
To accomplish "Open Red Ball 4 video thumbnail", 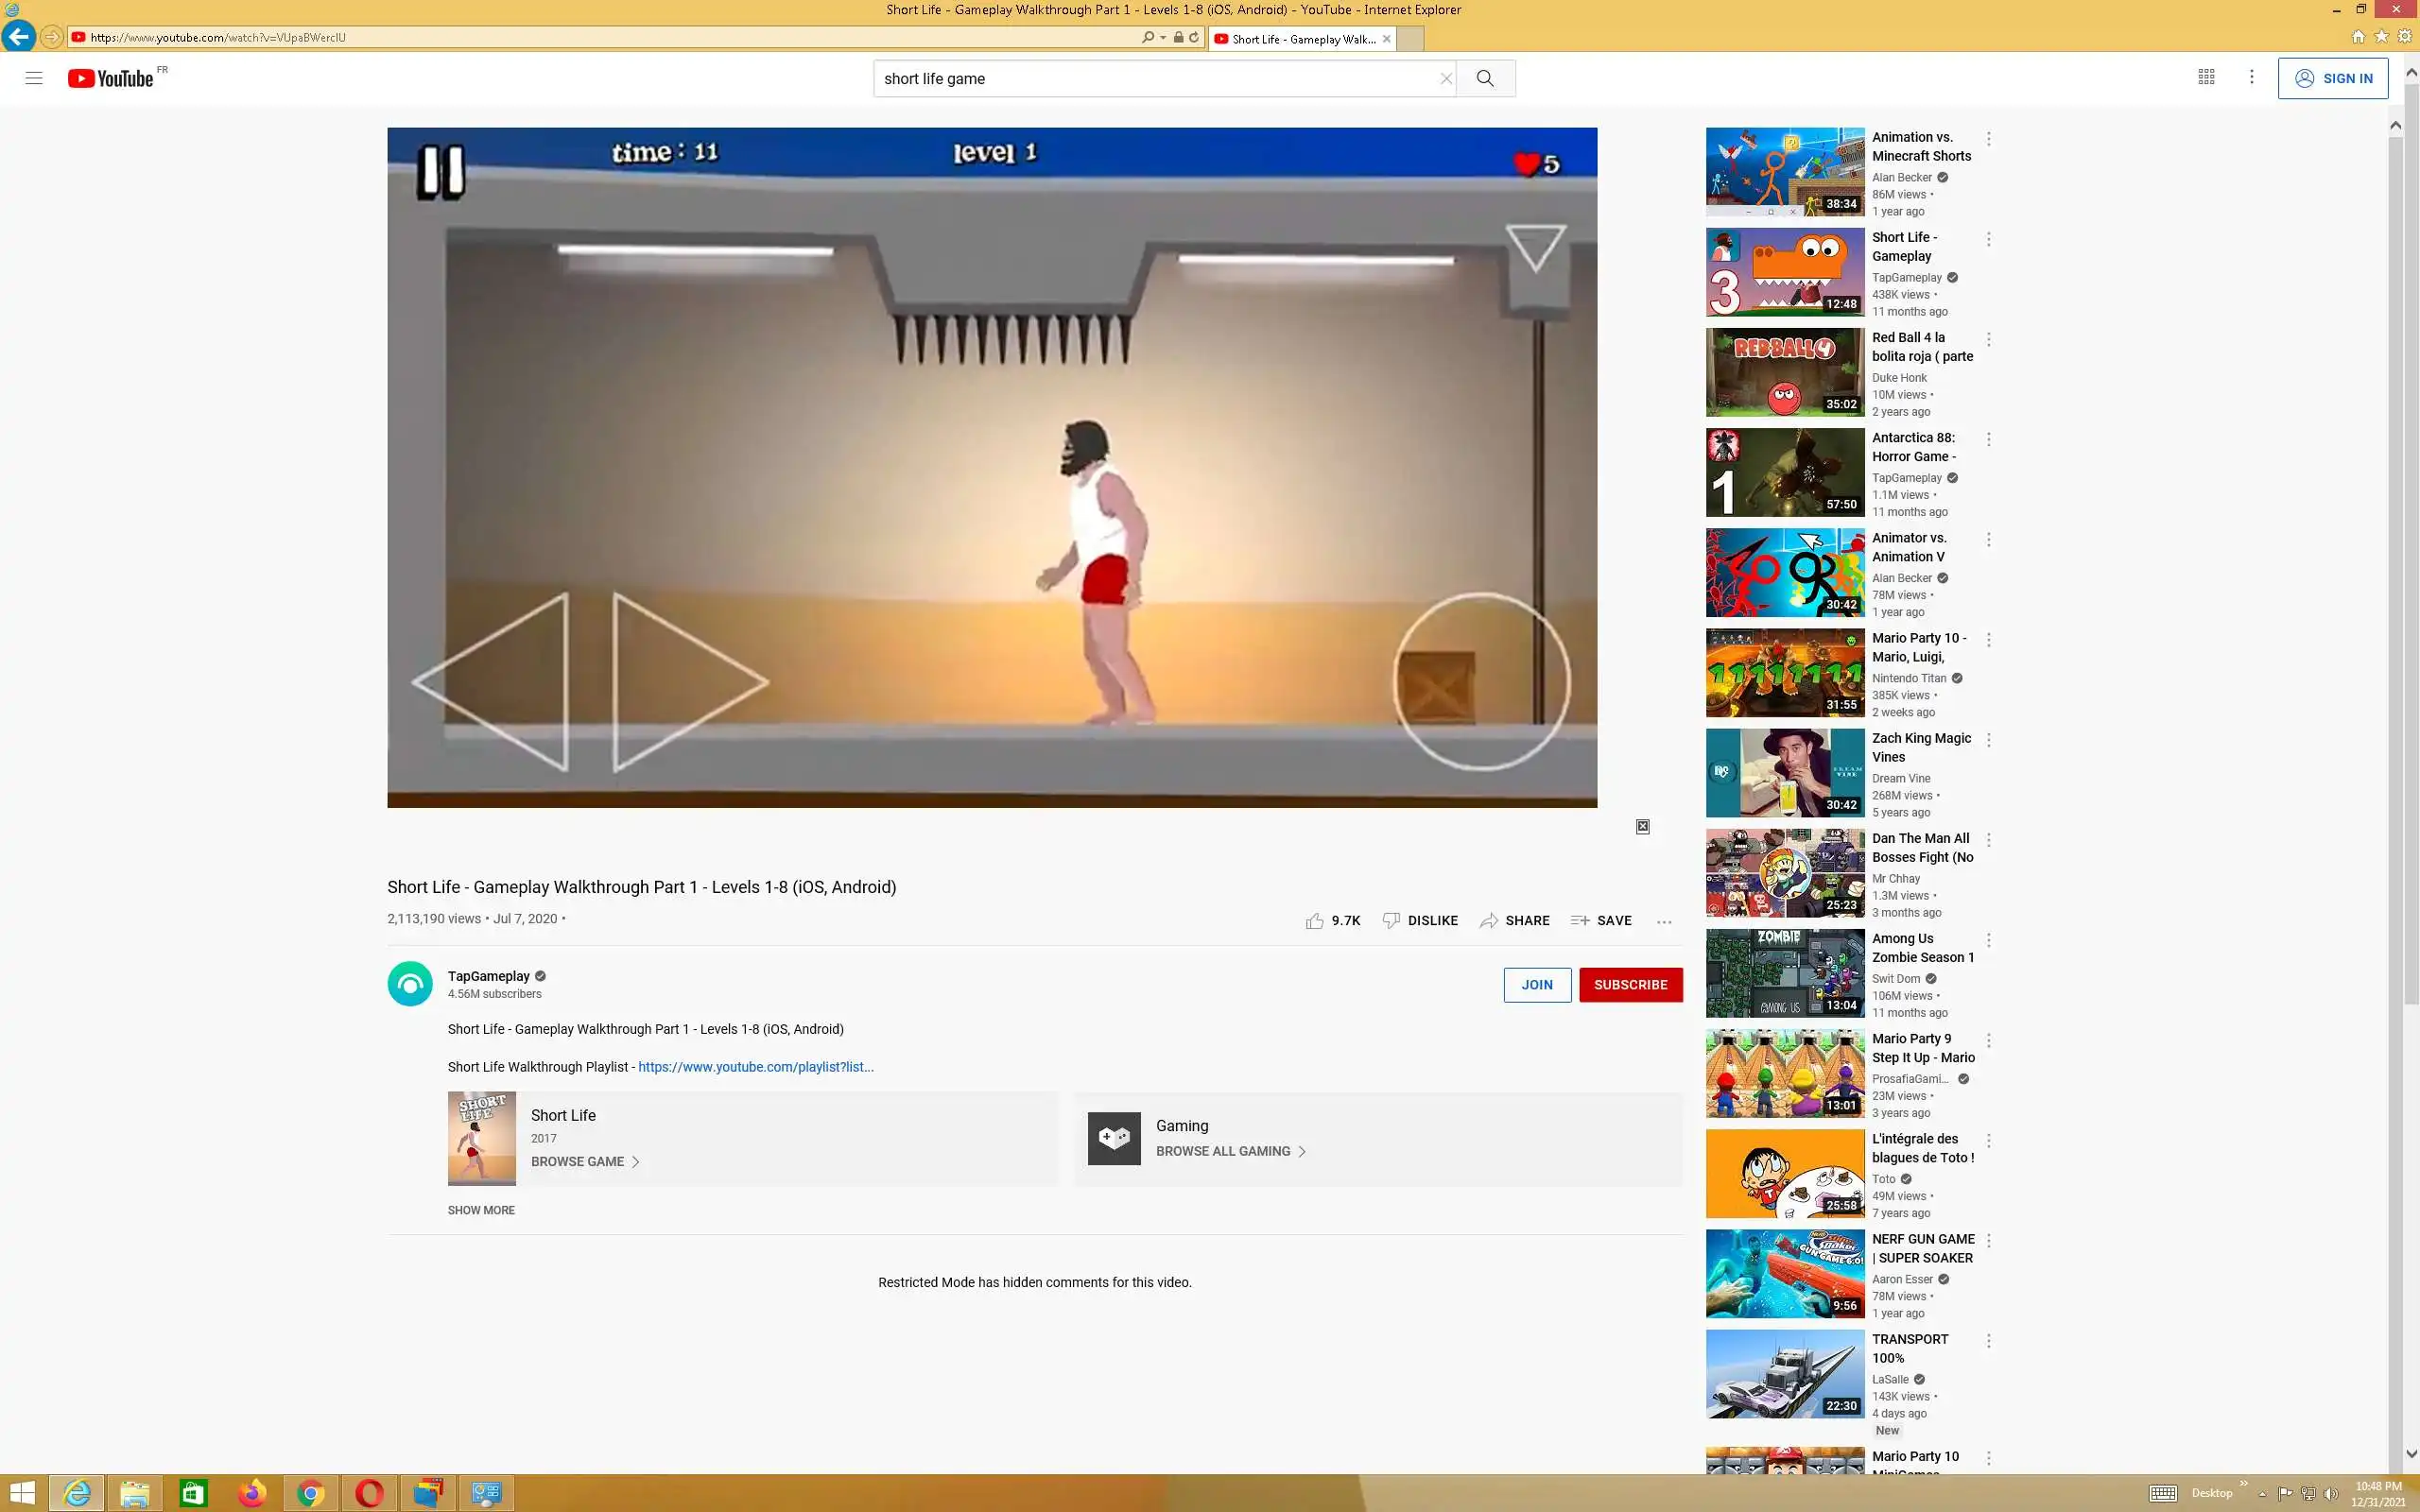I will click(1784, 372).
